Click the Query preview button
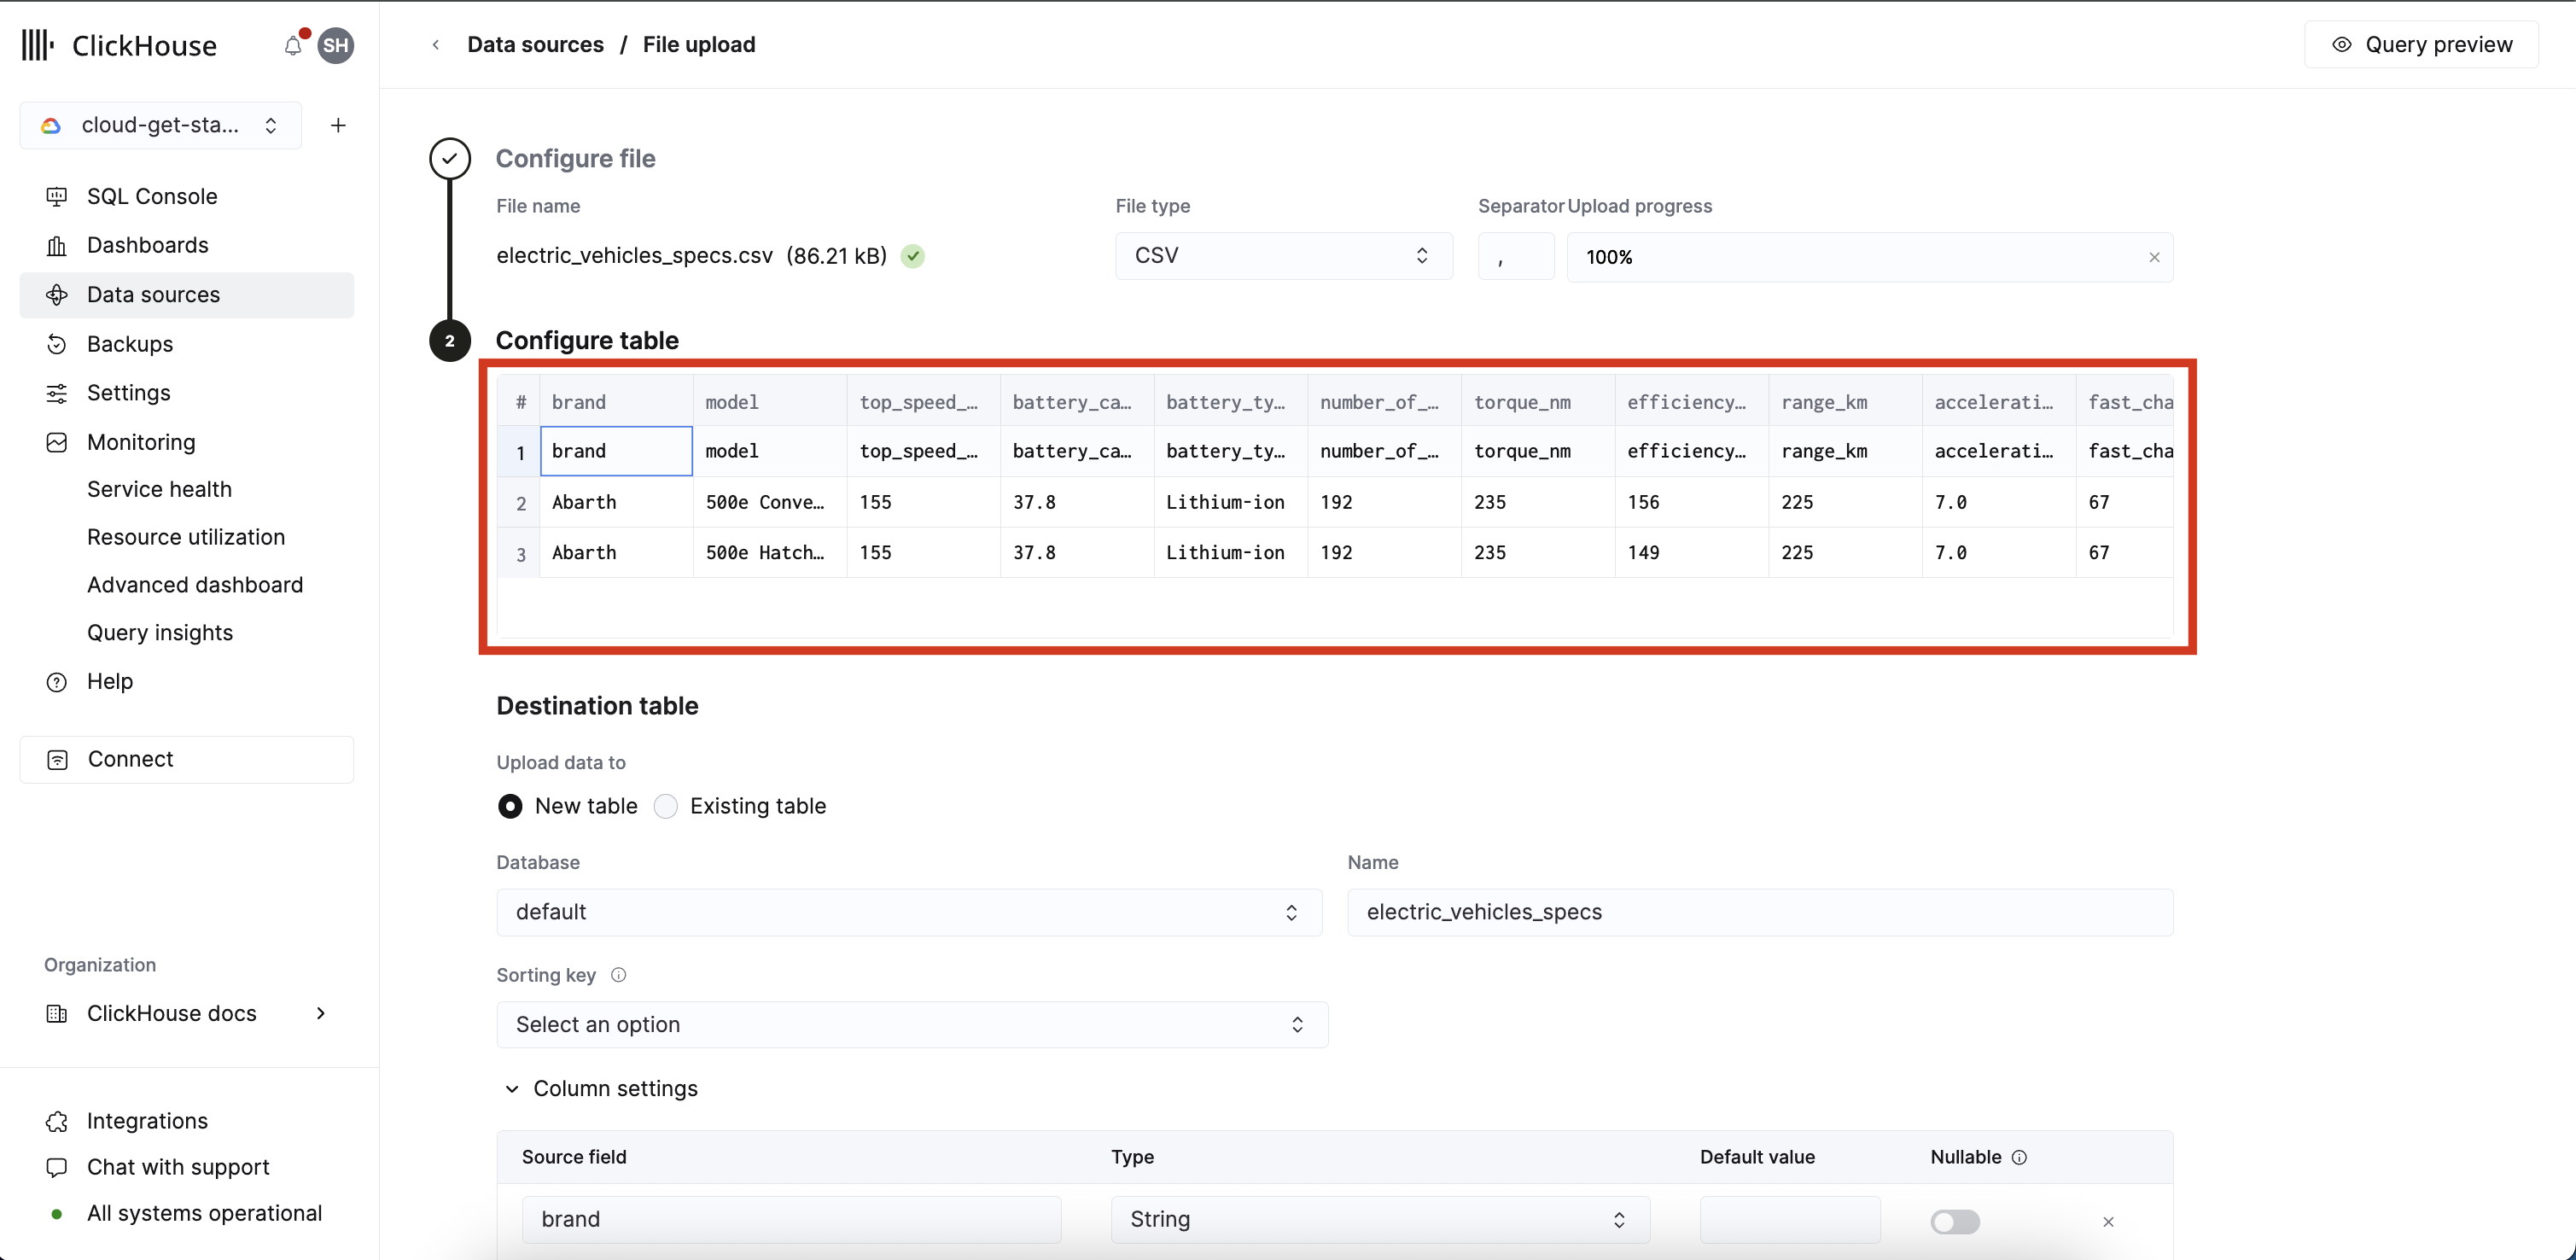The height and width of the screenshot is (1260, 2576). [x=2421, y=45]
